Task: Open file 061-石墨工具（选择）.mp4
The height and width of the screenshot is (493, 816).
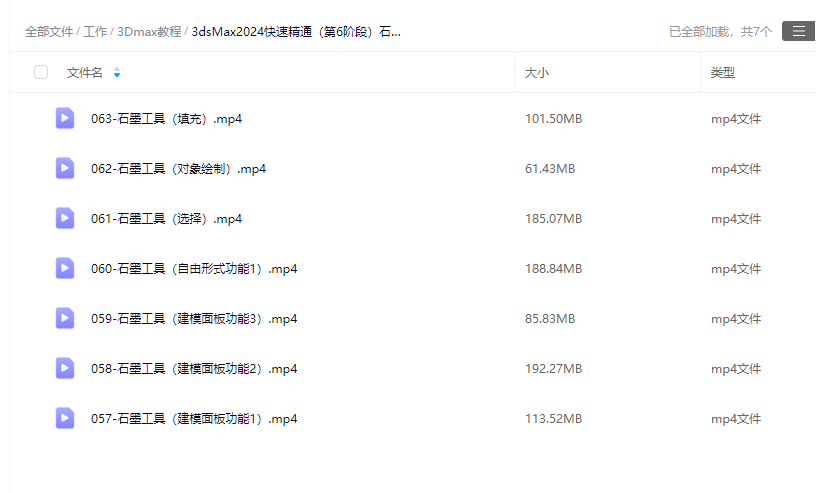Action: [166, 219]
